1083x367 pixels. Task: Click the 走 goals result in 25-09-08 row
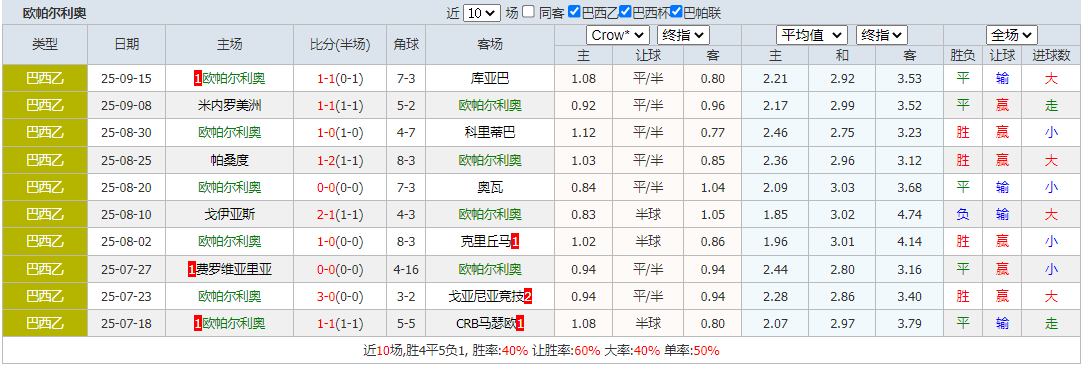point(1051,106)
